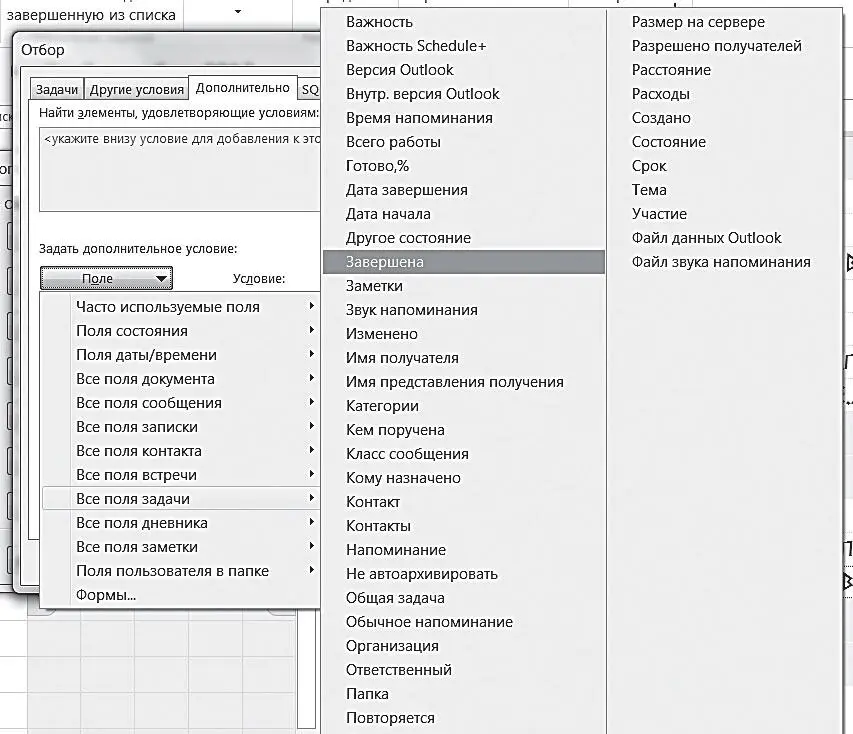Choose Разрешено получателей field
This screenshot has width=853, height=734.
coord(724,46)
